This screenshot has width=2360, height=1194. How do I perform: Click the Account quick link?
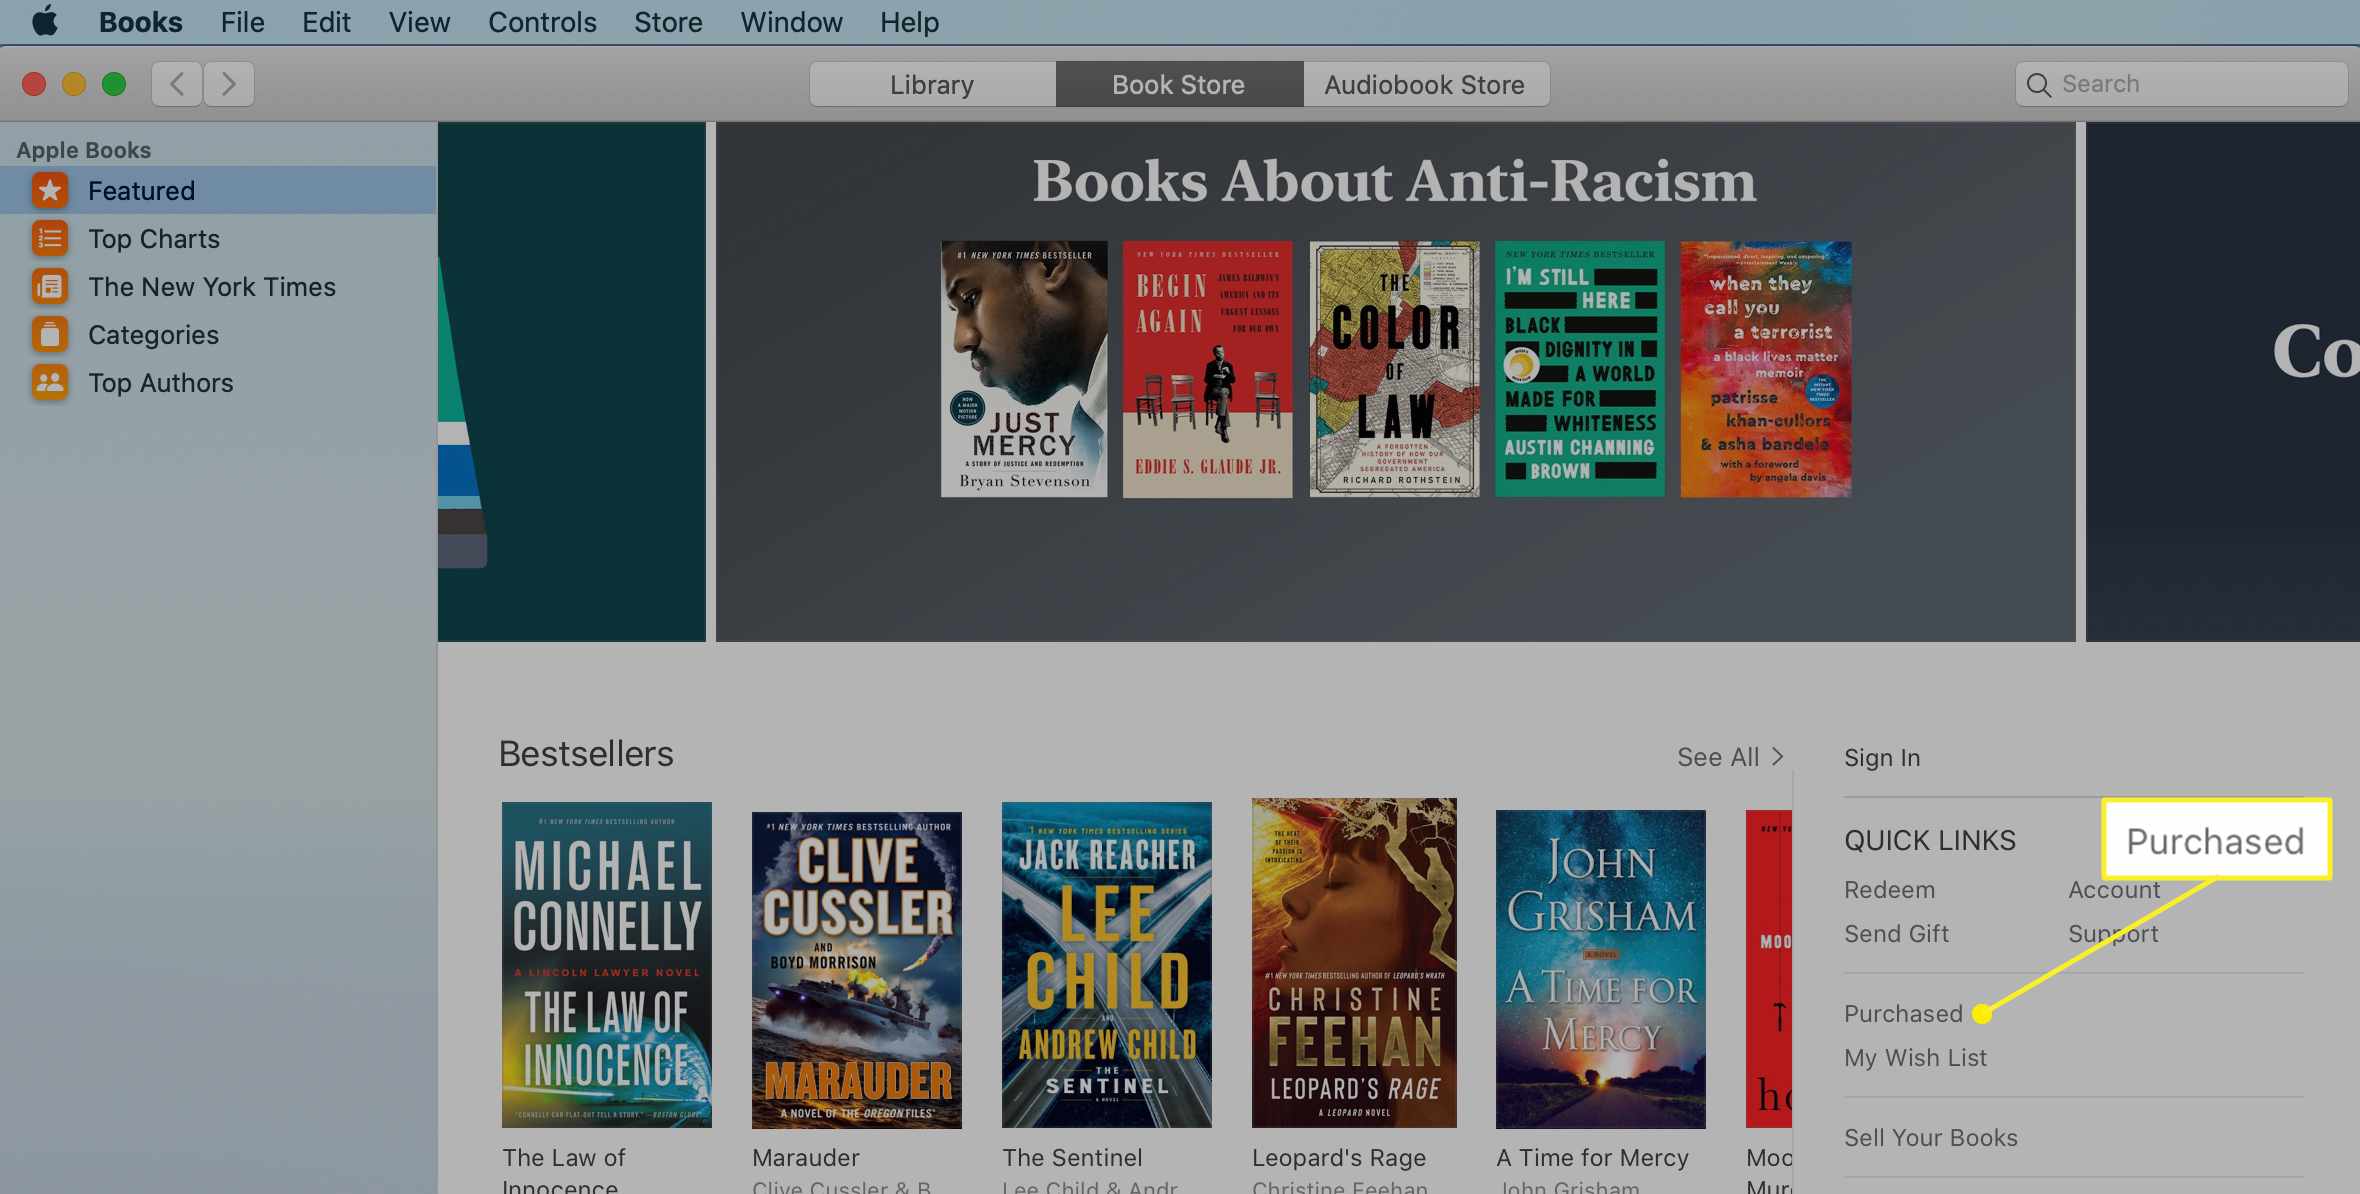2114,889
